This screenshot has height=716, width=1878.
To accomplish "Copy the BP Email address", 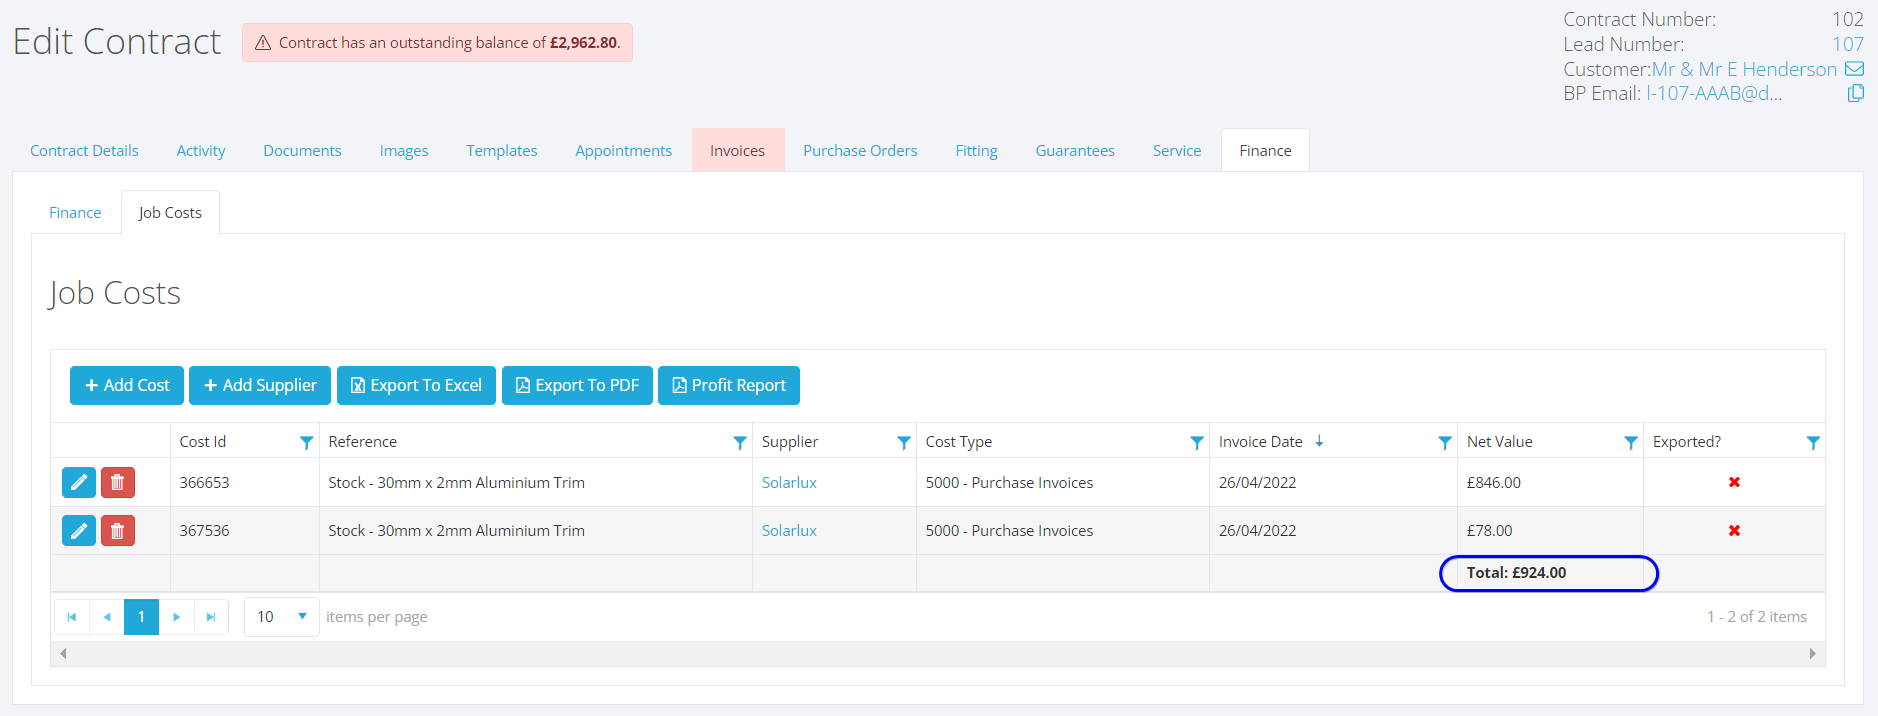I will (1855, 93).
